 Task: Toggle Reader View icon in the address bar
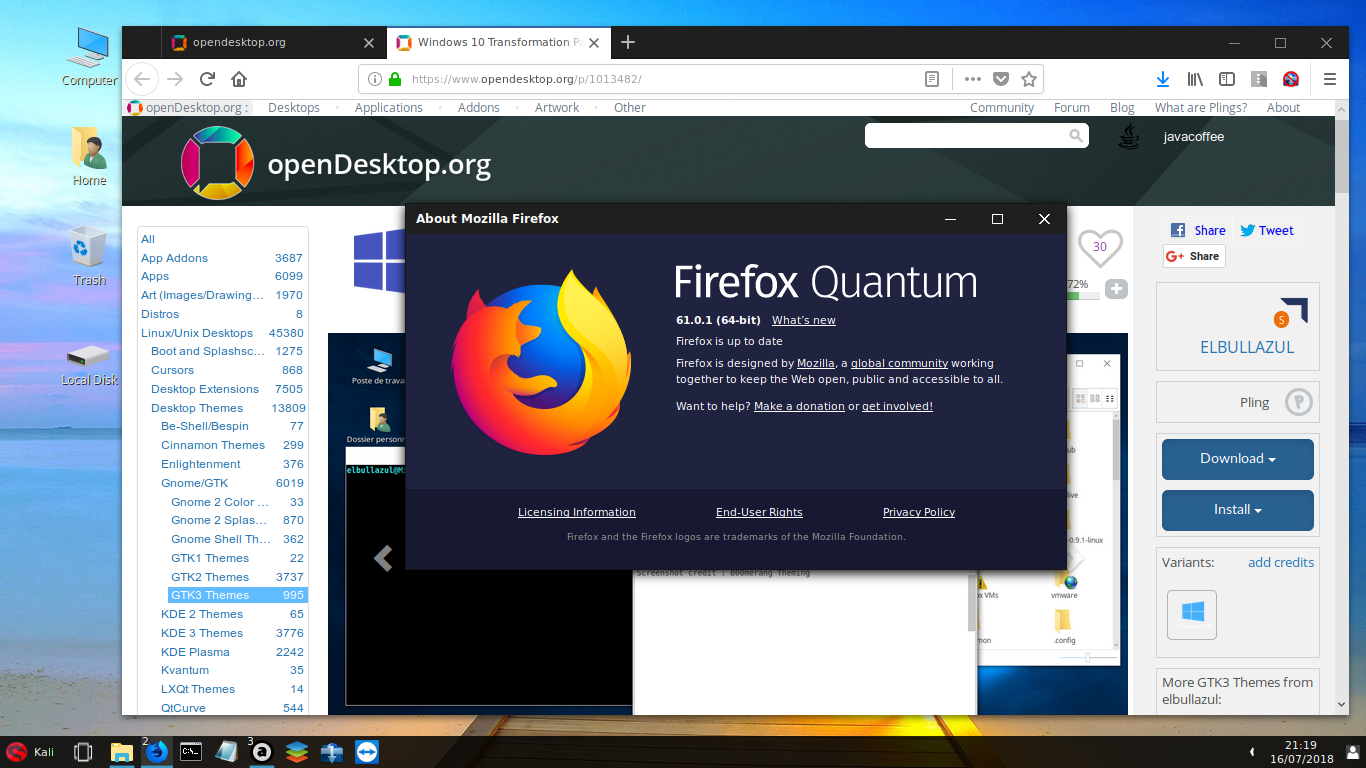click(932, 79)
